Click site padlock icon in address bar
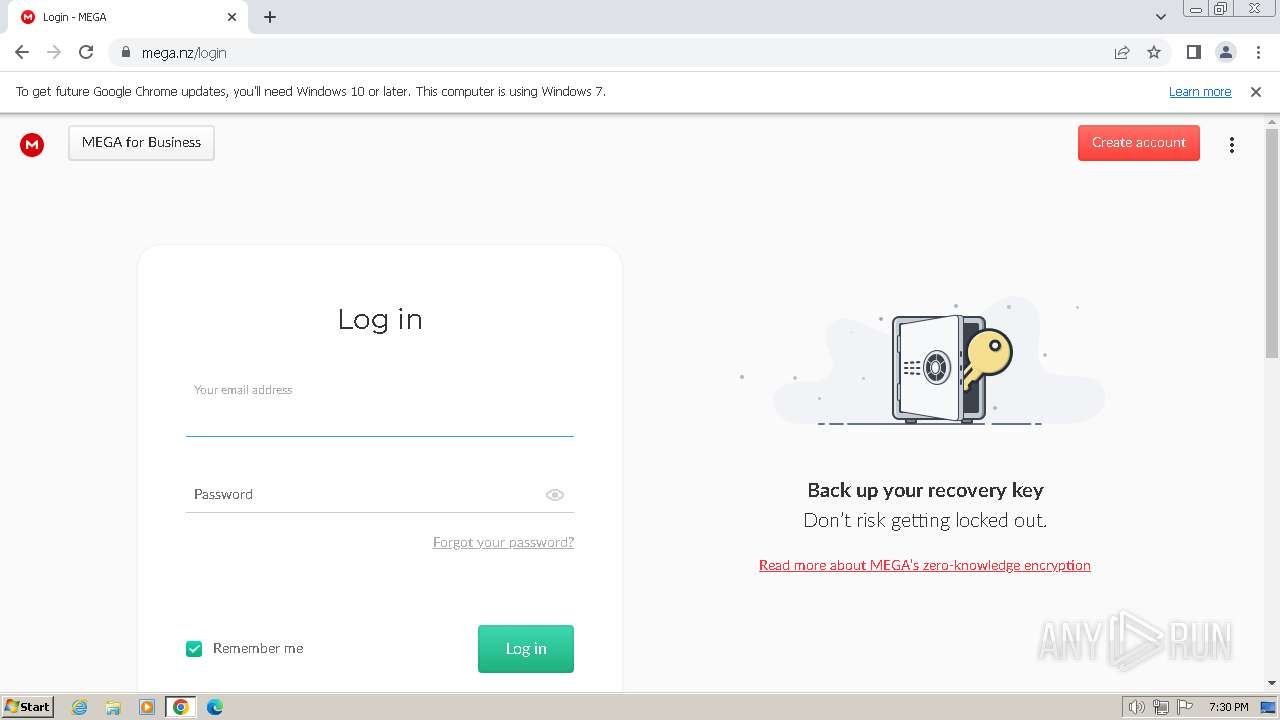This screenshot has width=1280, height=720. tap(125, 52)
